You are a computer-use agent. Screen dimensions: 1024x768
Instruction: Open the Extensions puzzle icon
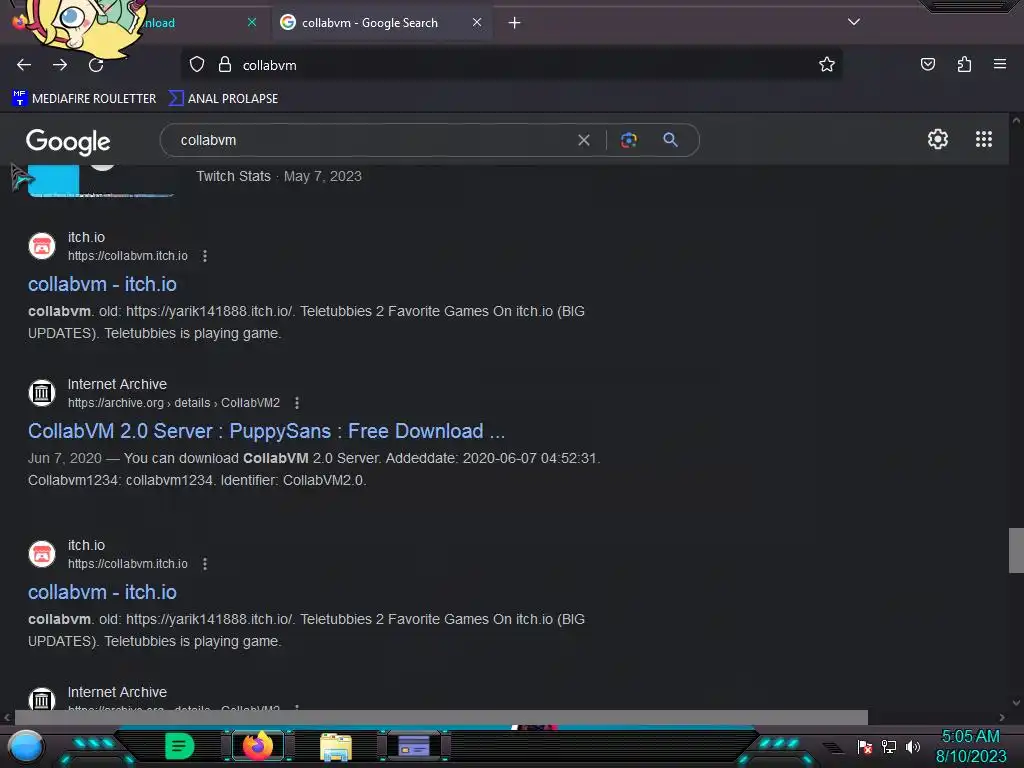point(964,65)
